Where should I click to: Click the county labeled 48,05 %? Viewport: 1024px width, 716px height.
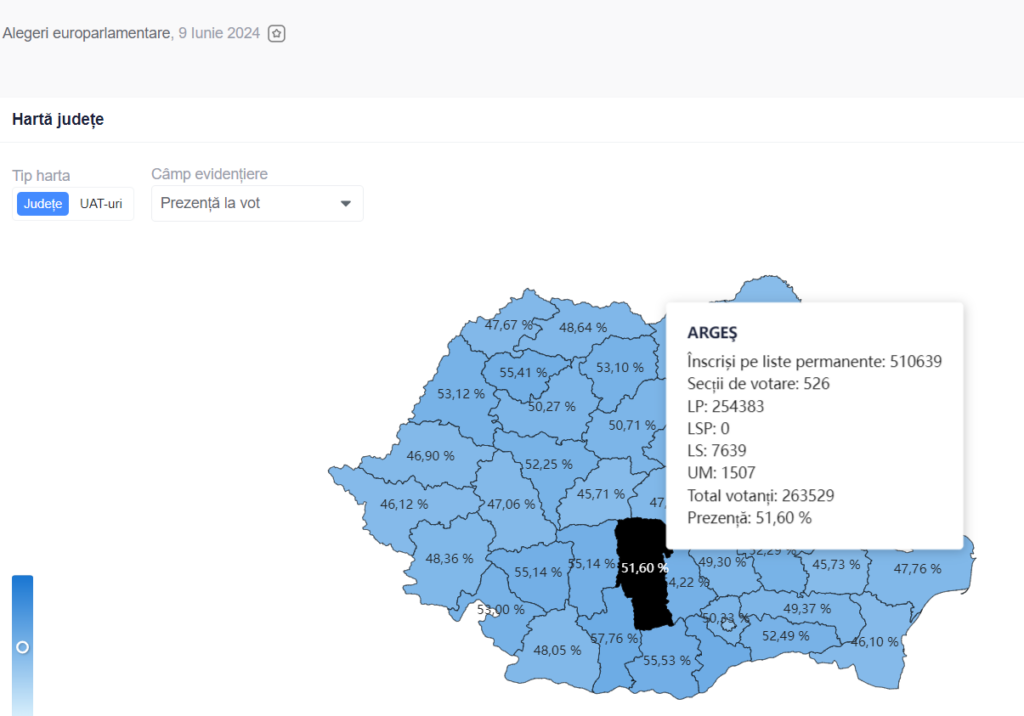556,650
